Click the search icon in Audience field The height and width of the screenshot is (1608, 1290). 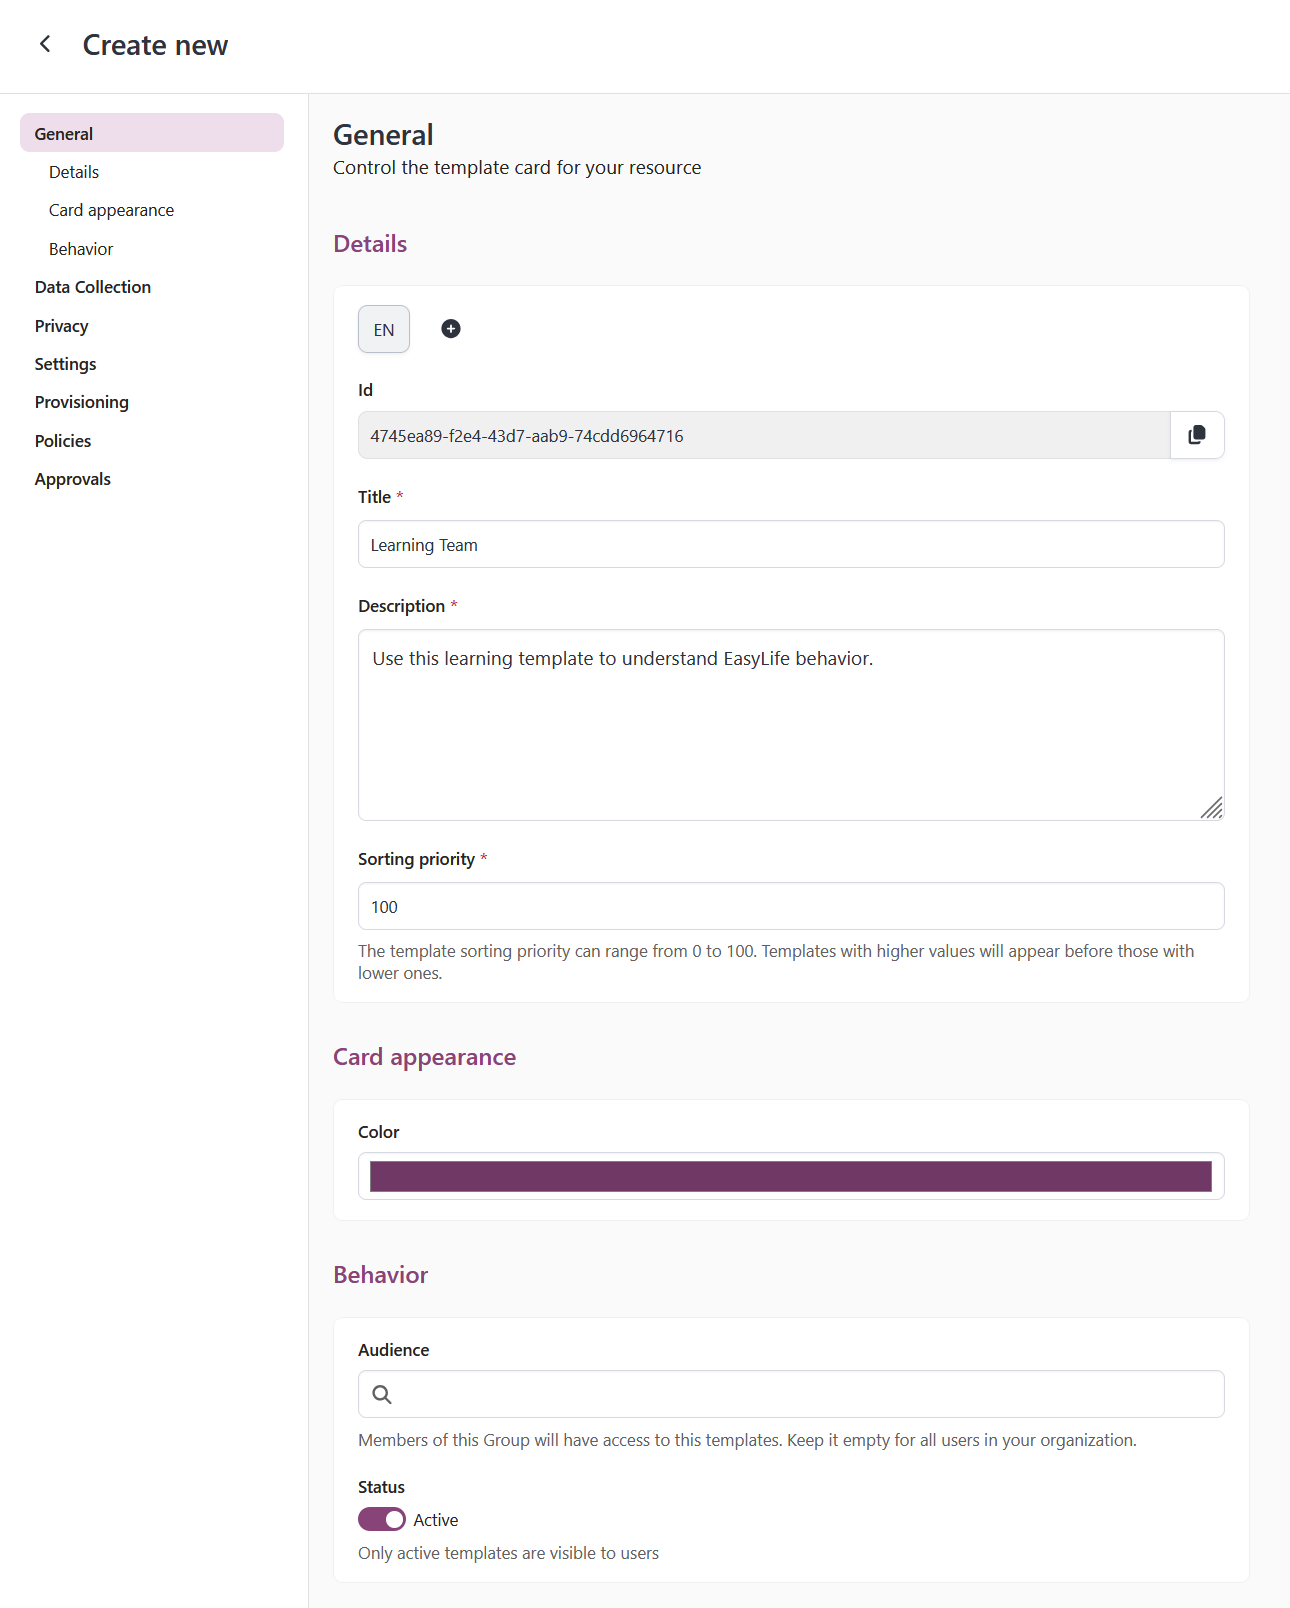coord(382,1394)
